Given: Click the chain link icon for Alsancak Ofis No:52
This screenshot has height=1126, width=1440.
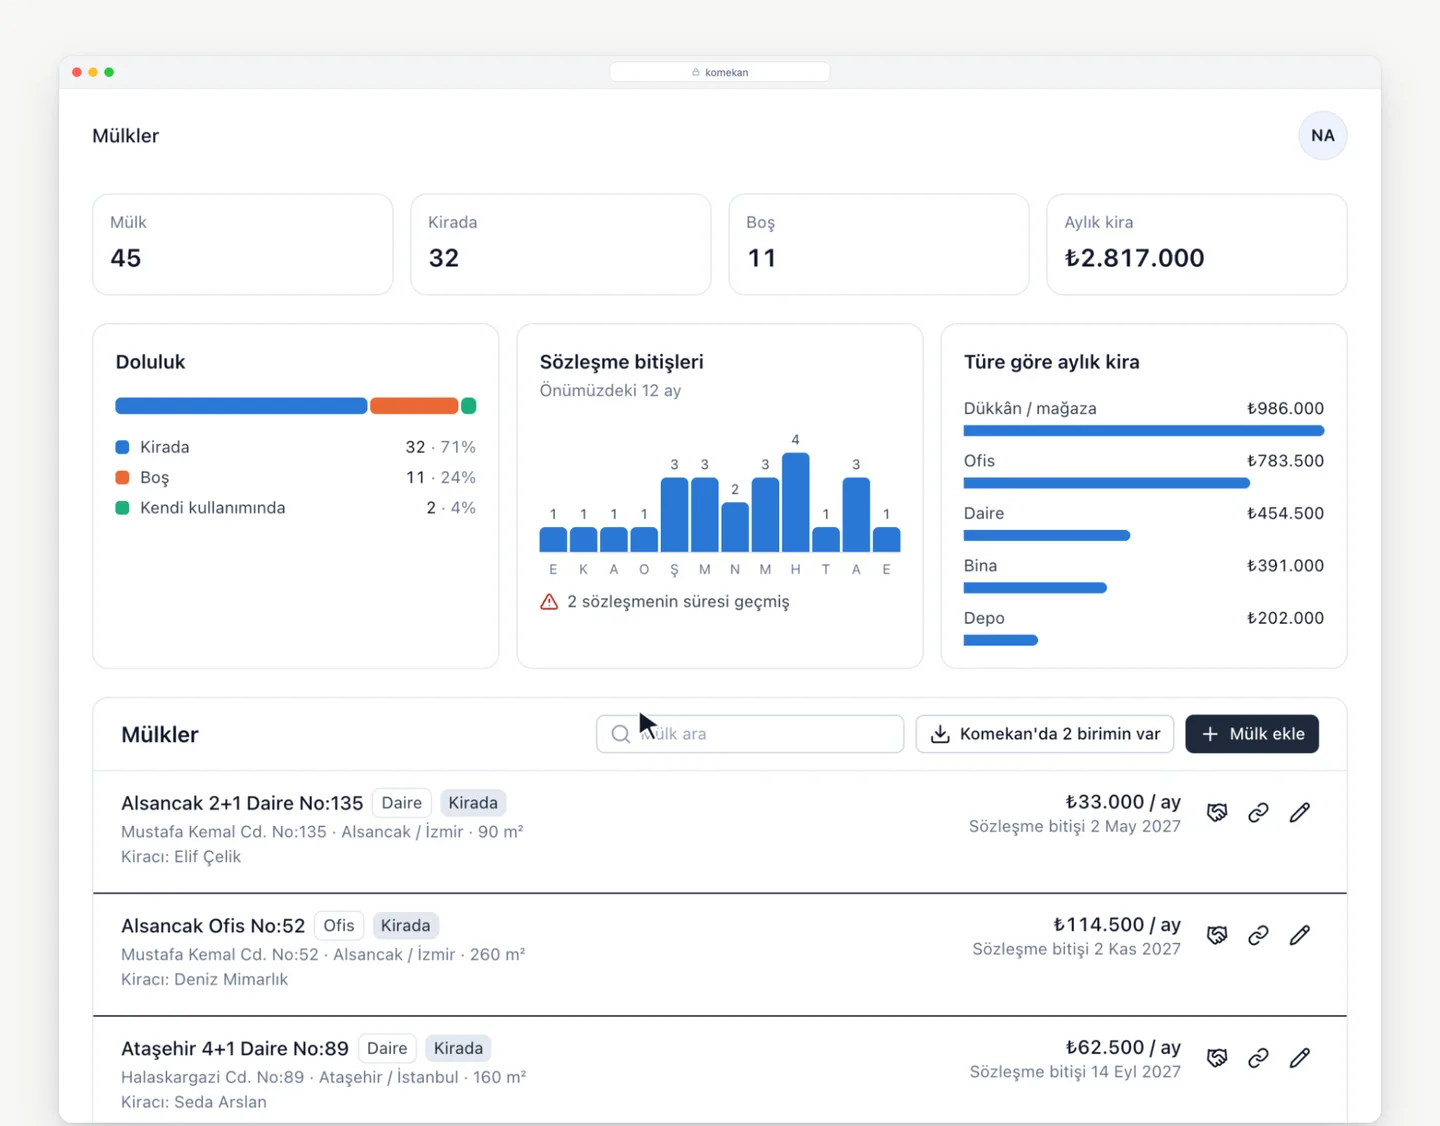Looking at the screenshot, I should pyautogui.click(x=1258, y=935).
